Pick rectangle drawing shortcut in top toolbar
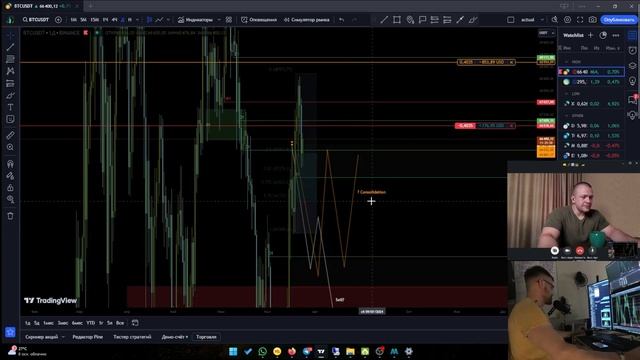640x360 pixels. [397, 20]
